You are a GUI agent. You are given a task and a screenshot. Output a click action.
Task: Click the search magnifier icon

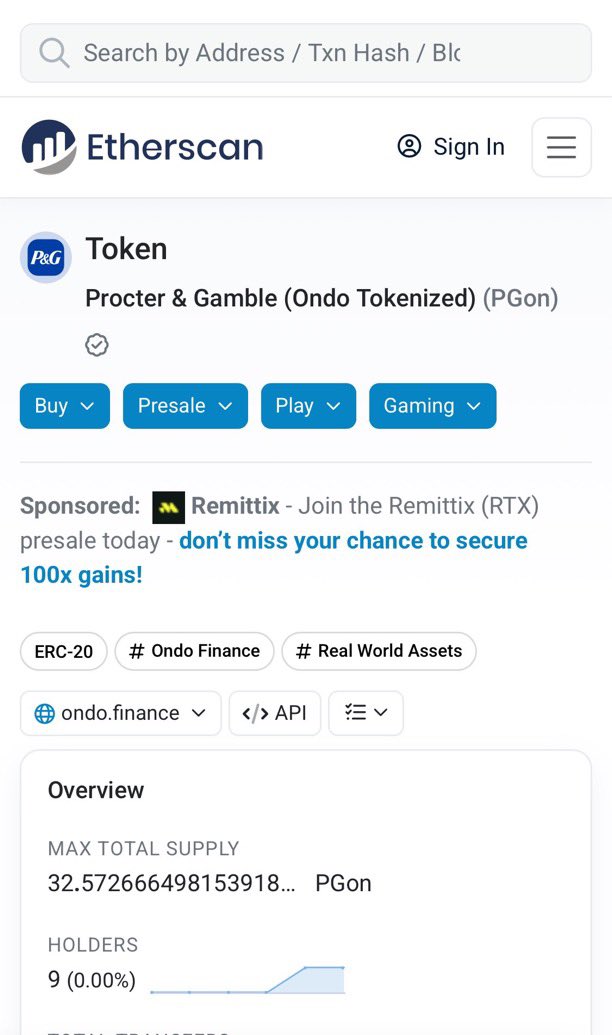pos(54,53)
